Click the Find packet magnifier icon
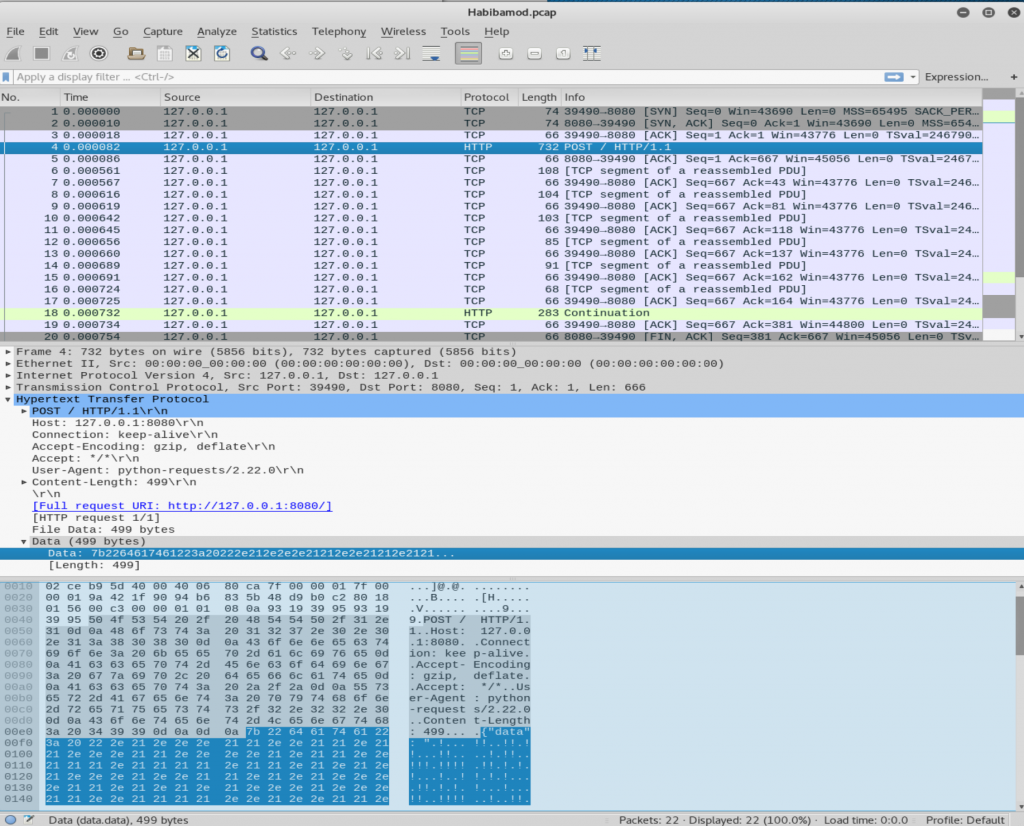 click(x=259, y=54)
